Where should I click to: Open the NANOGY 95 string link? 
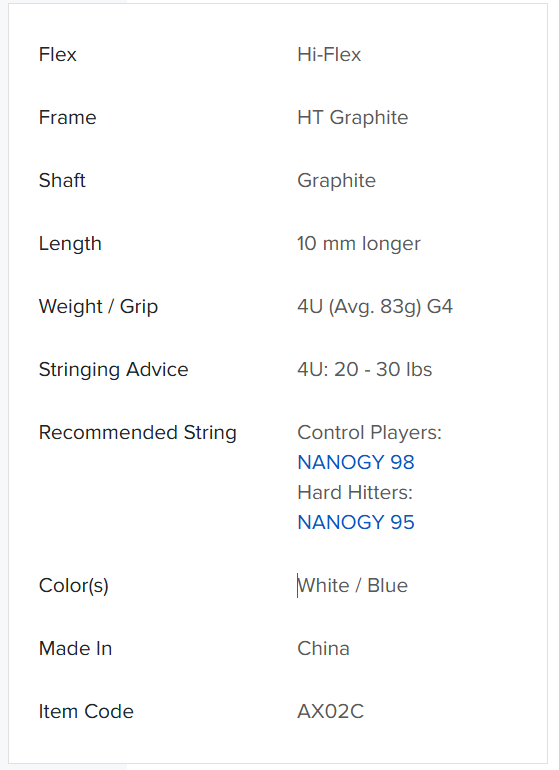(x=356, y=522)
